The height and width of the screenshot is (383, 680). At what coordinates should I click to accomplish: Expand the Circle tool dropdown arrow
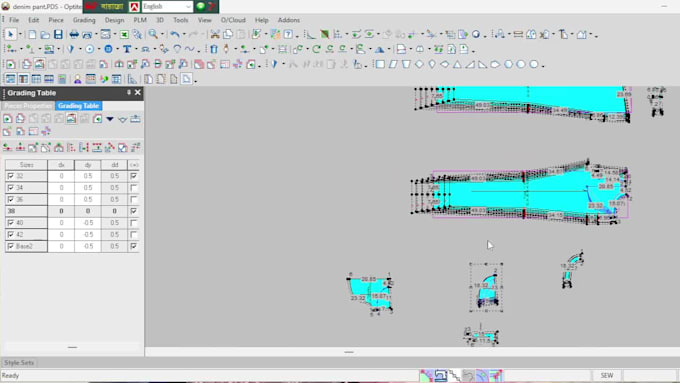tap(98, 49)
